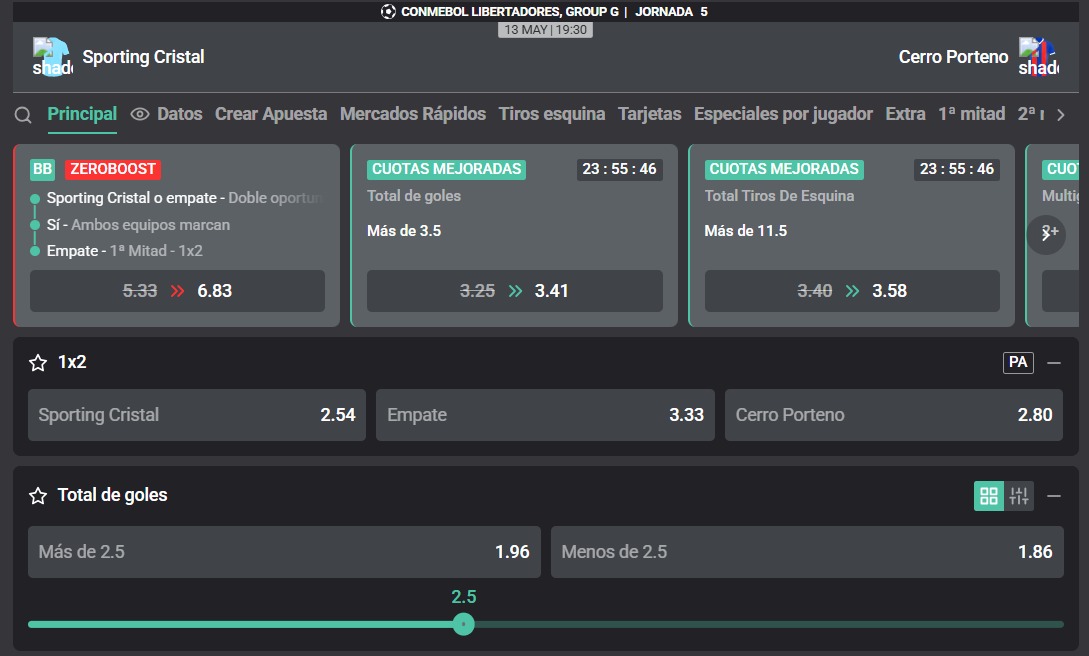This screenshot has width=1089, height=656.
Task: Open the Tiros esquina tab
Action: click(x=552, y=115)
